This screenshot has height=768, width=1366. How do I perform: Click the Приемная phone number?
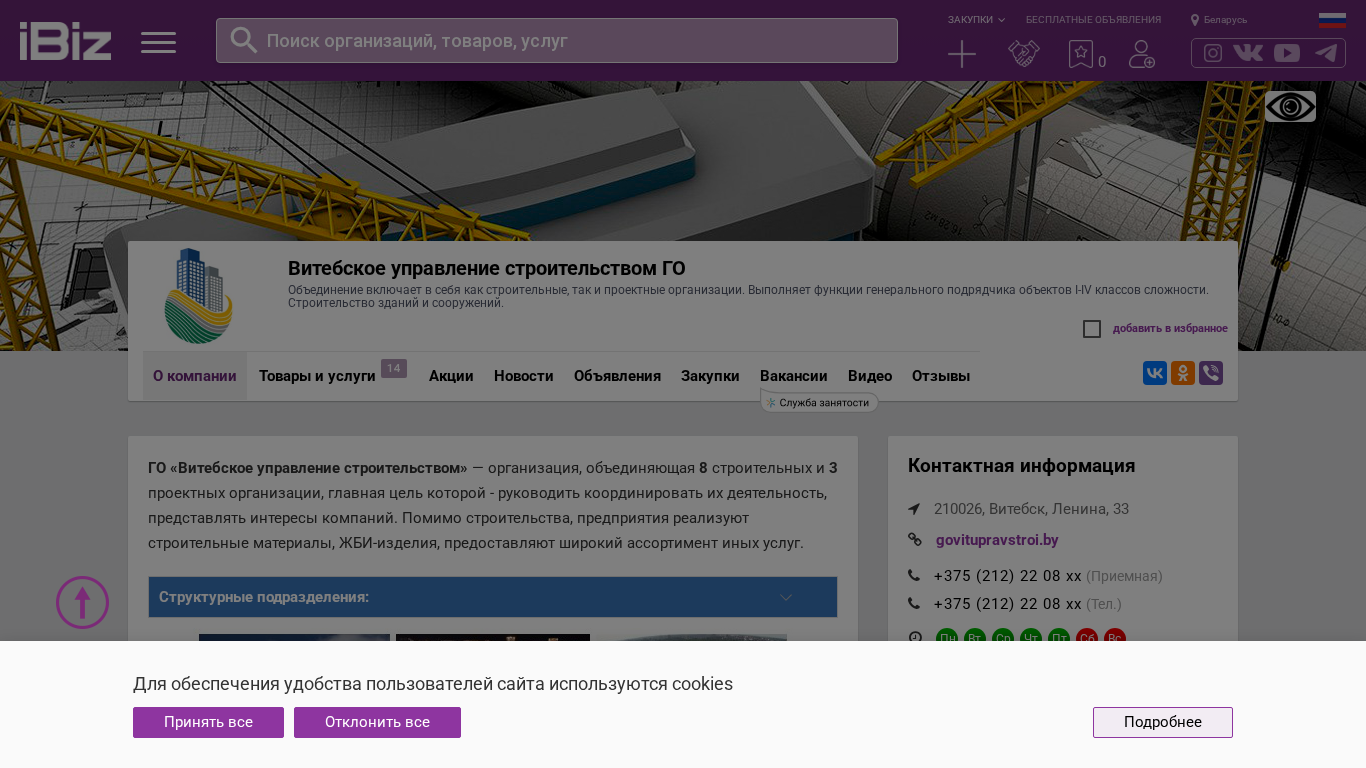tap(1008, 576)
